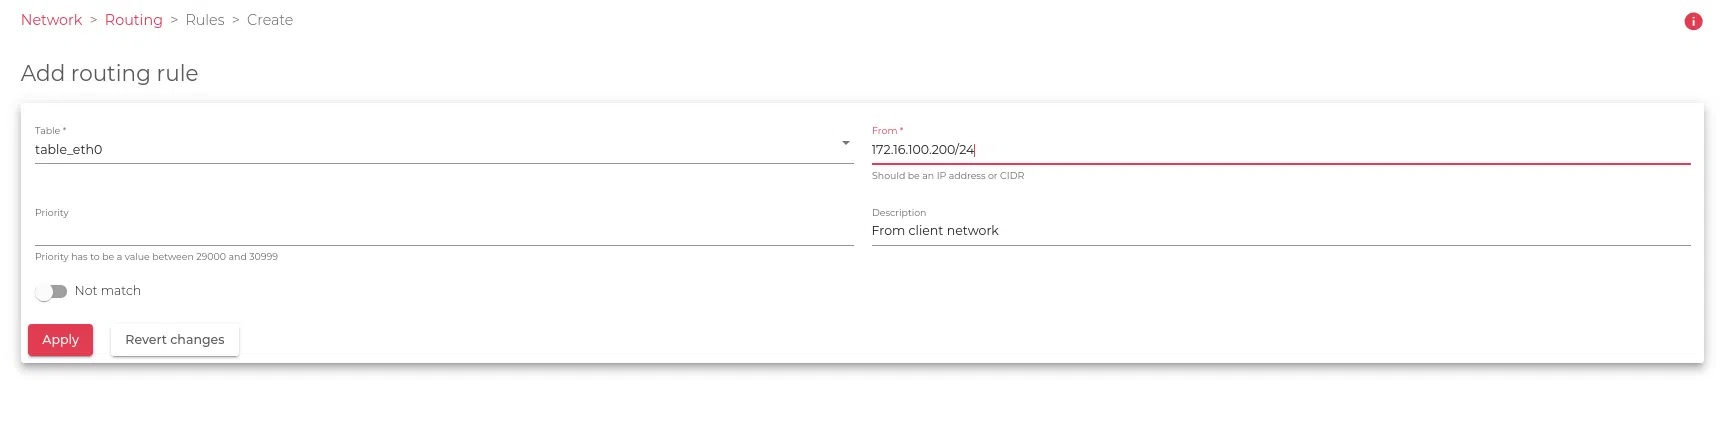This screenshot has width=1728, height=426.
Task: Click the Create breadcrumb item
Action: 270,20
